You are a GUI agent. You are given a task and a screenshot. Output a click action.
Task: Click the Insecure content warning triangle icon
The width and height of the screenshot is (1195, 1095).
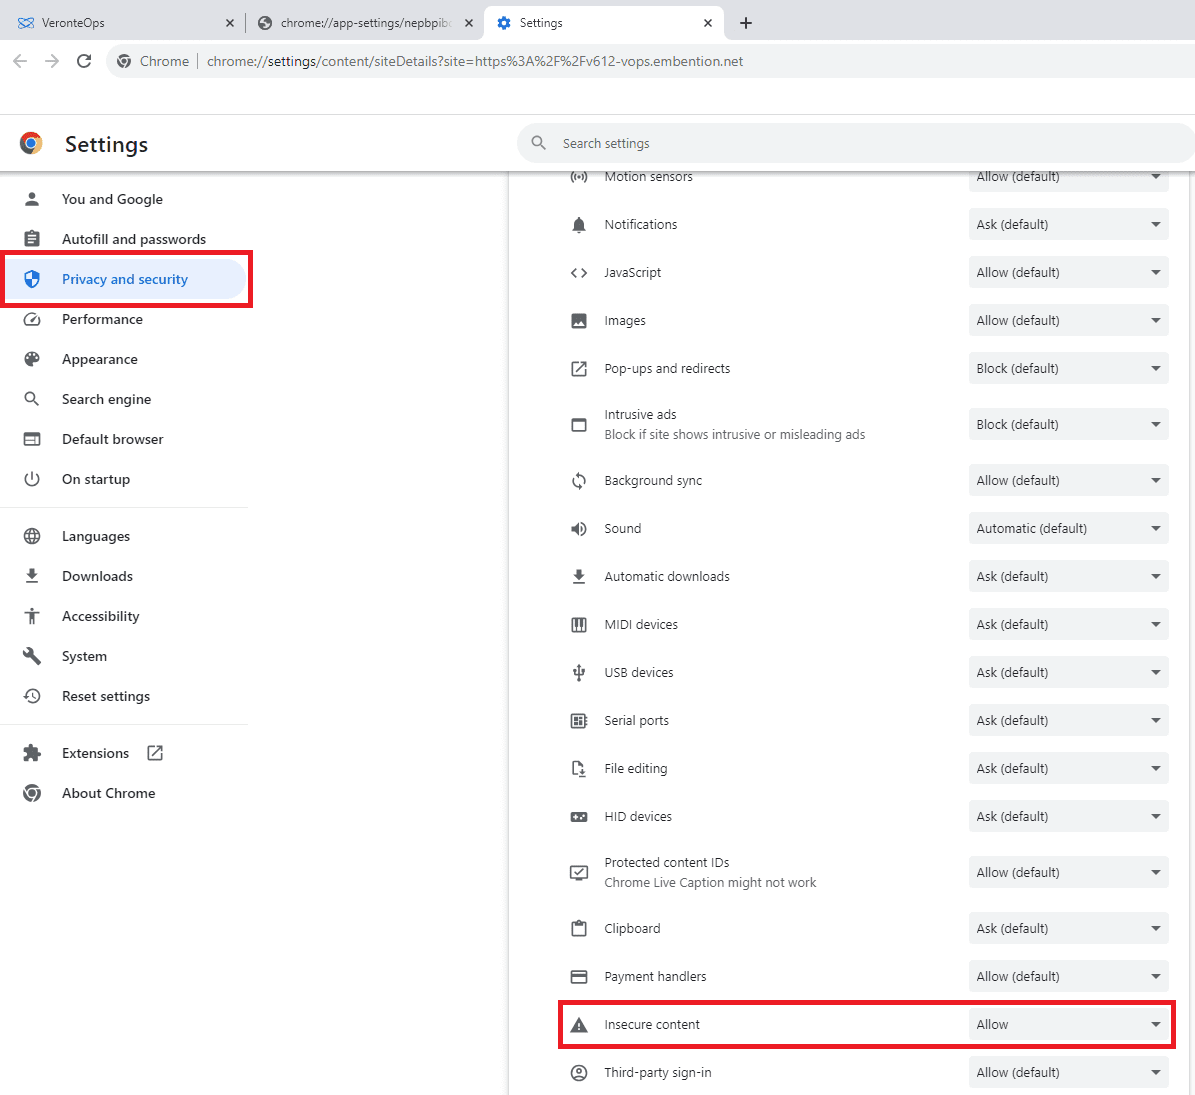579,1025
